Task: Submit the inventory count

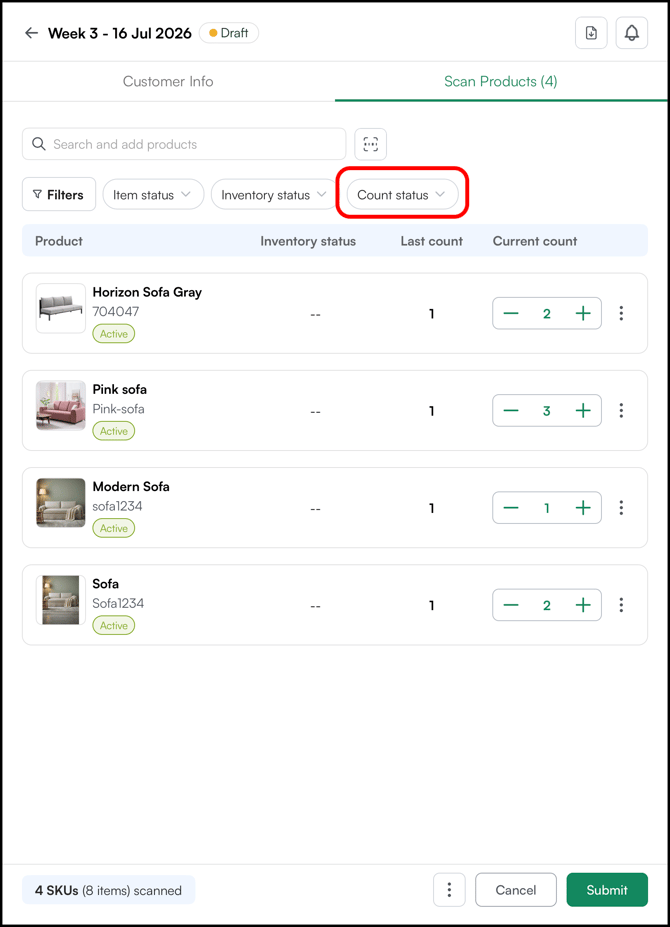Action: tap(607, 890)
